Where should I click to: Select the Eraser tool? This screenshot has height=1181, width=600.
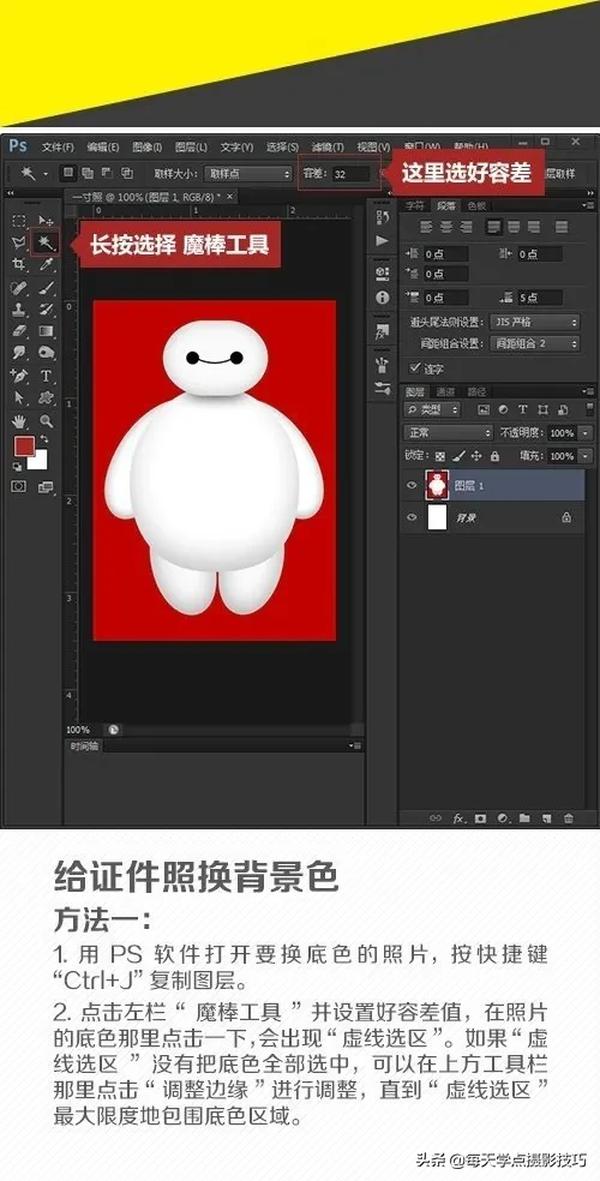point(20,331)
